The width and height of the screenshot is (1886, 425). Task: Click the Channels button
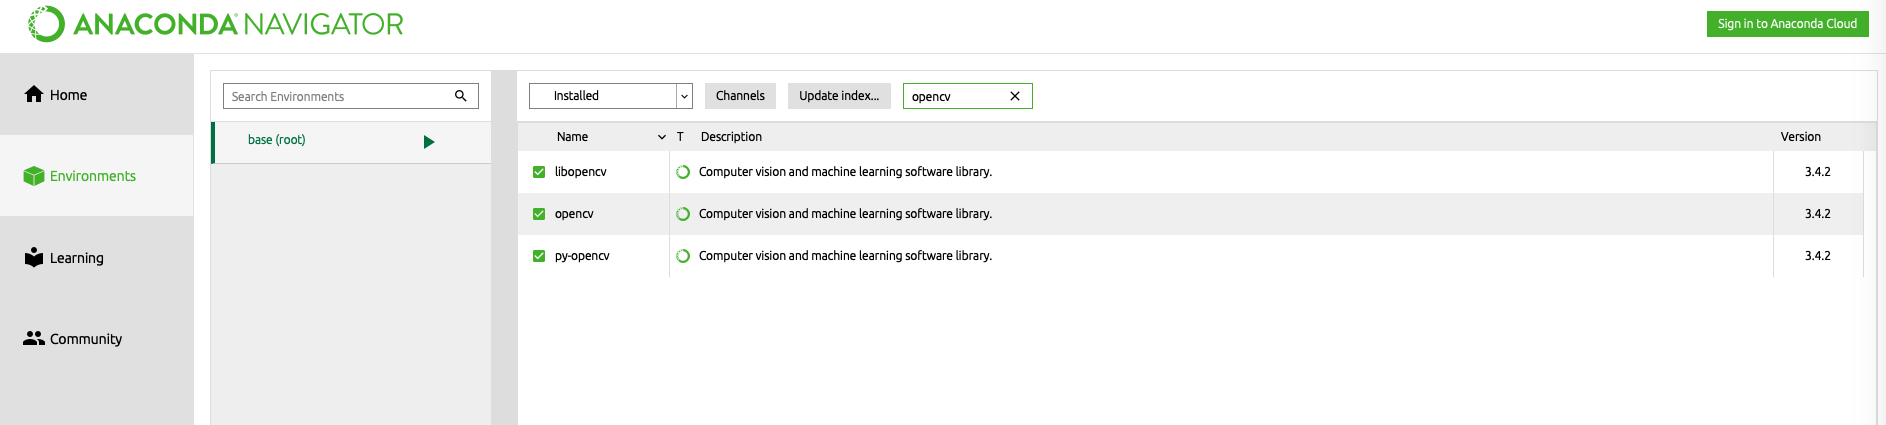click(x=740, y=96)
